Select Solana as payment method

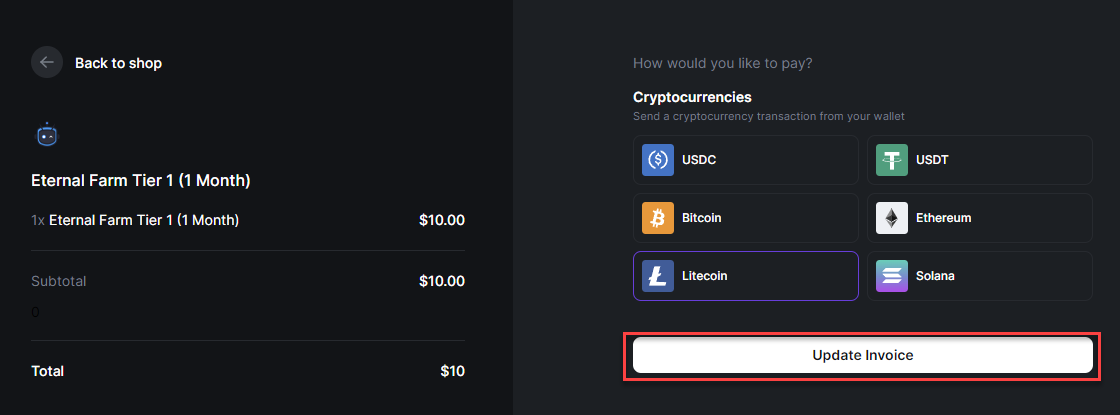(x=980, y=276)
